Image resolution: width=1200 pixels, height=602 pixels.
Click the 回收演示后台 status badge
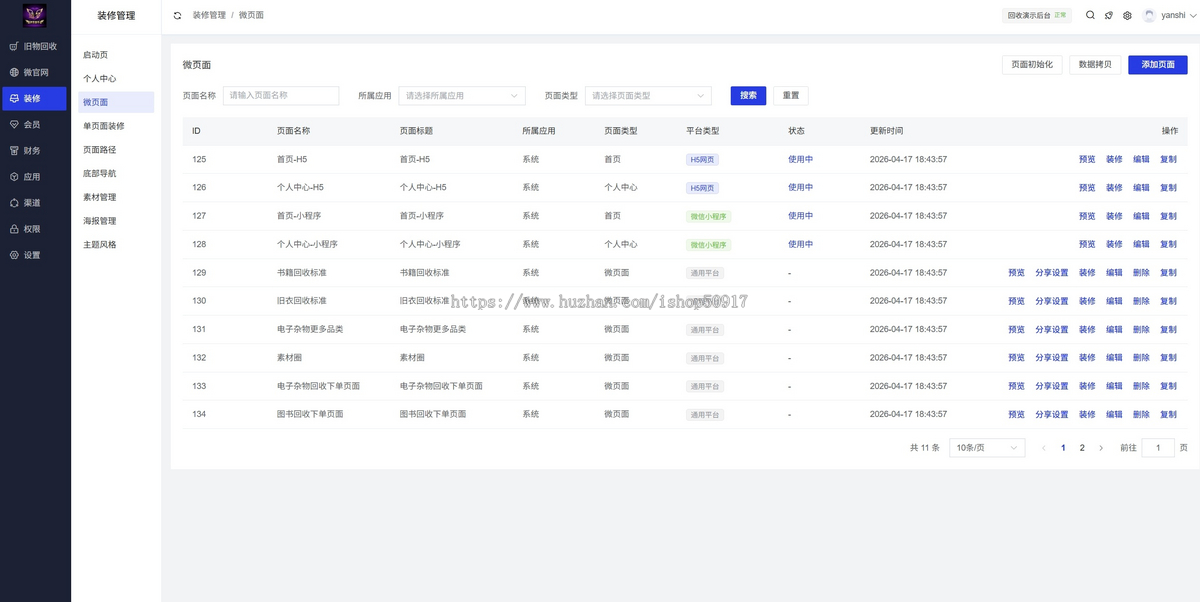pos(1038,16)
